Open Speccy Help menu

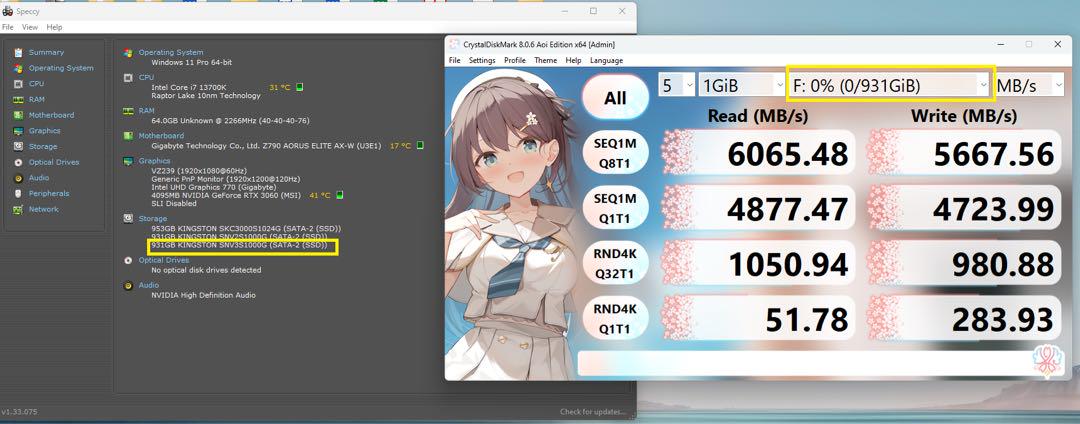point(54,28)
